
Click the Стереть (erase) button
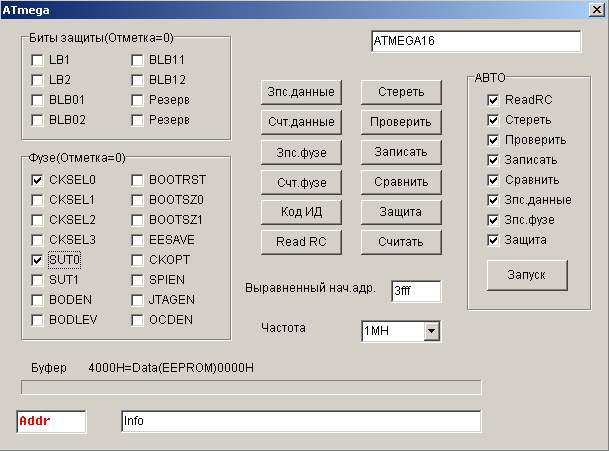[400, 92]
